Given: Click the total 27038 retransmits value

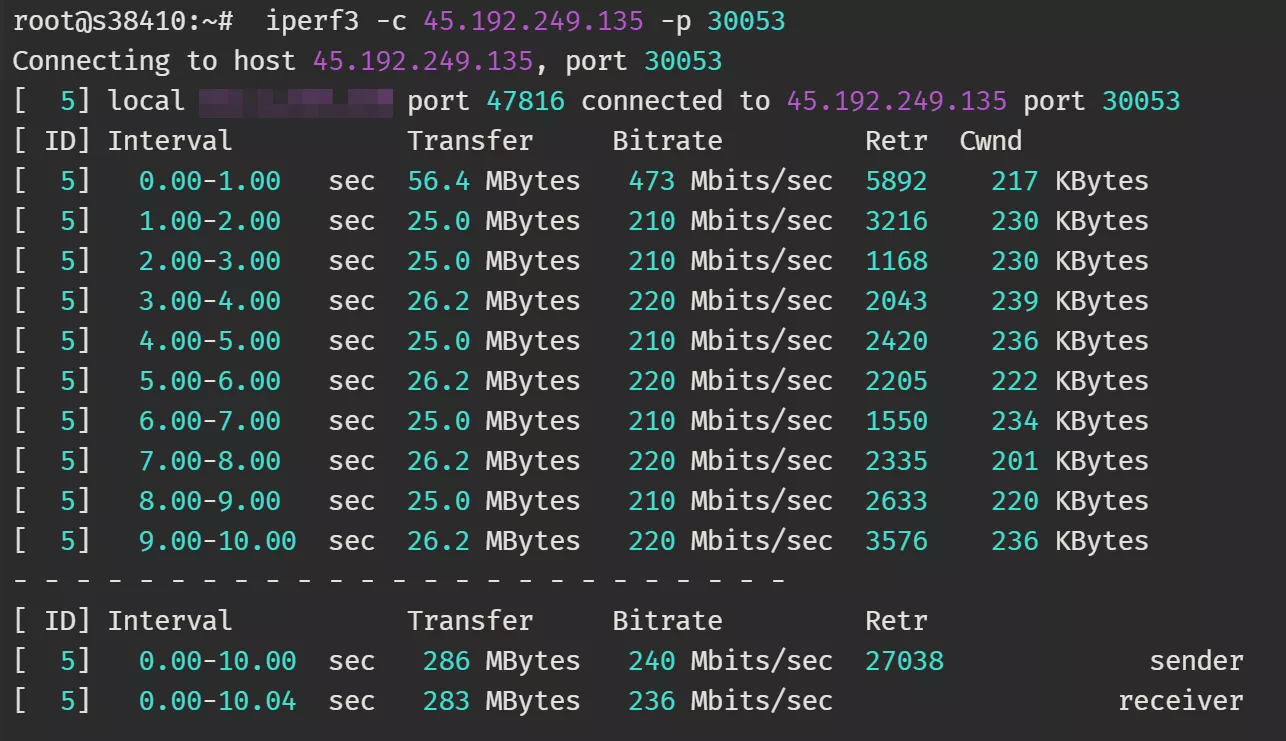Looking at the screenshot, I should [x=904, y=661].
